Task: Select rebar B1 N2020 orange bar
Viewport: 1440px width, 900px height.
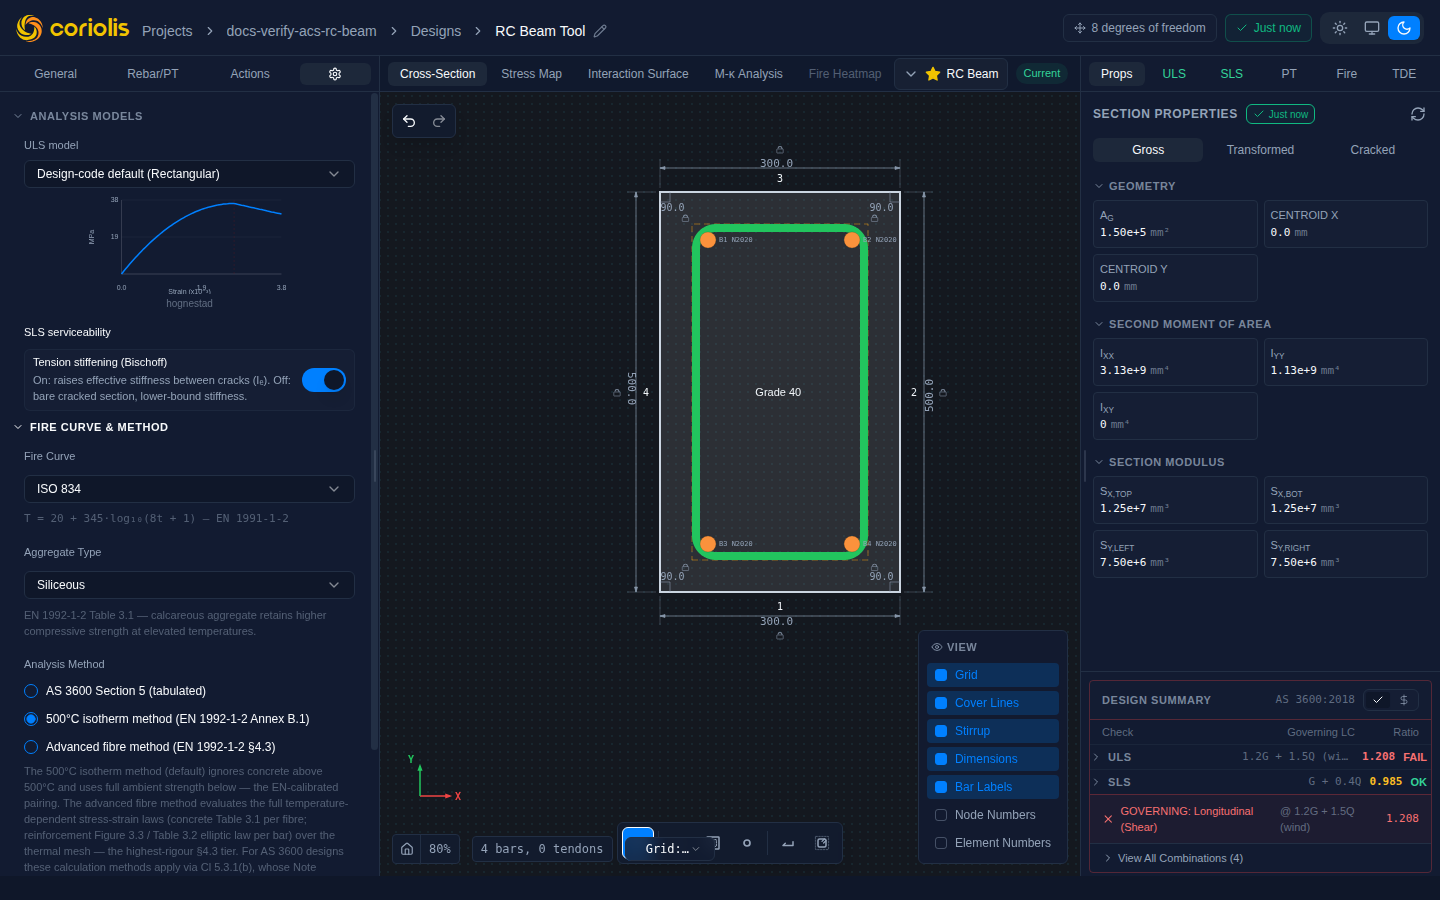Action: [x=708, y=240]
